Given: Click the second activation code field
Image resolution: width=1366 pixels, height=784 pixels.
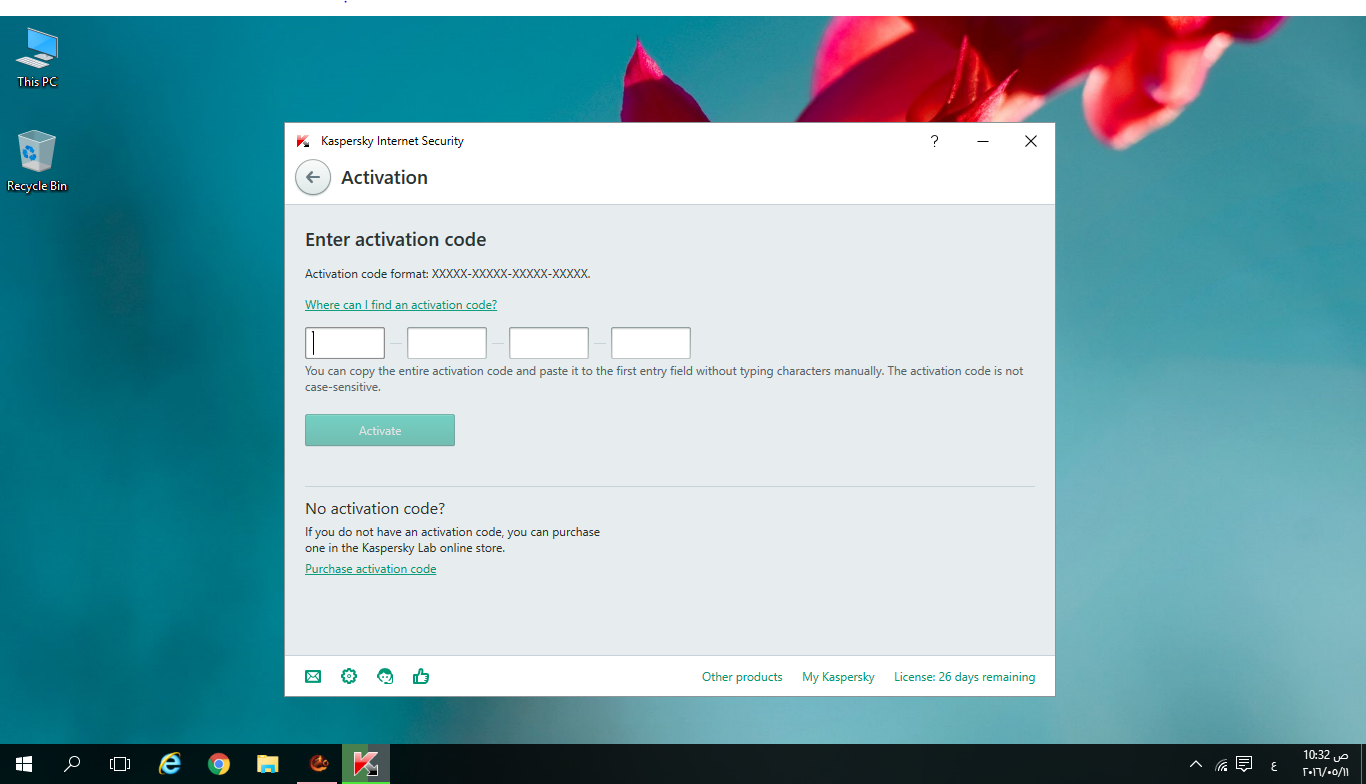Looking at the screenshot, I should pyautogui.click(x=447, y=343).
